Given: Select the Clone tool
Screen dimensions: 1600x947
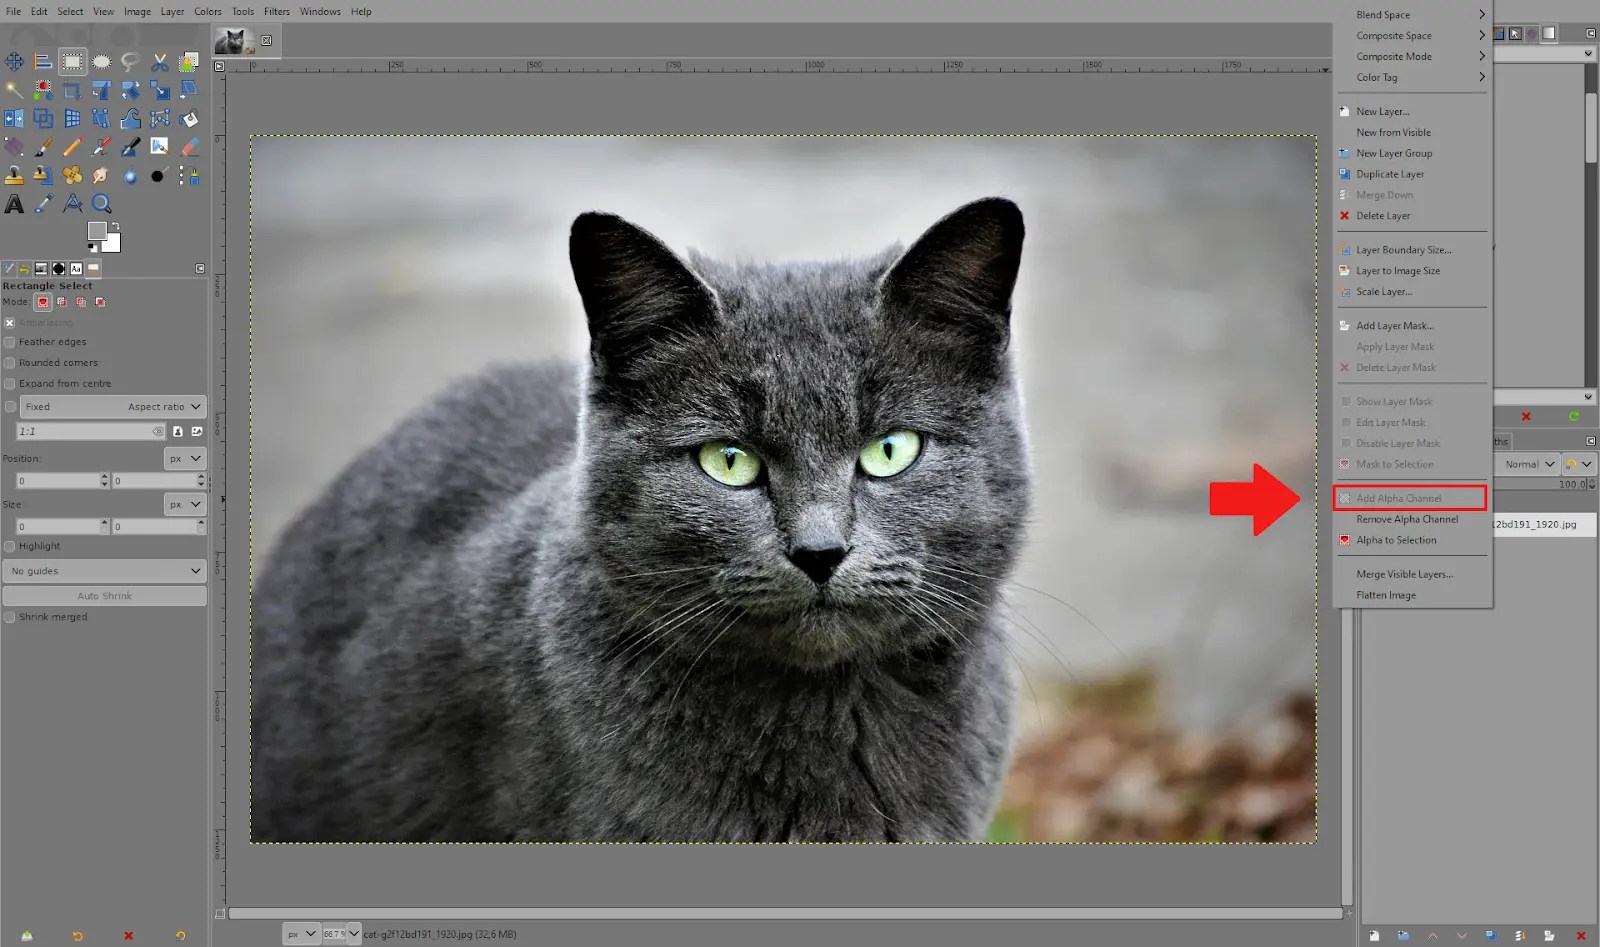Looking at the screenshot, I should pyautogui.click(x=14, y=175).
